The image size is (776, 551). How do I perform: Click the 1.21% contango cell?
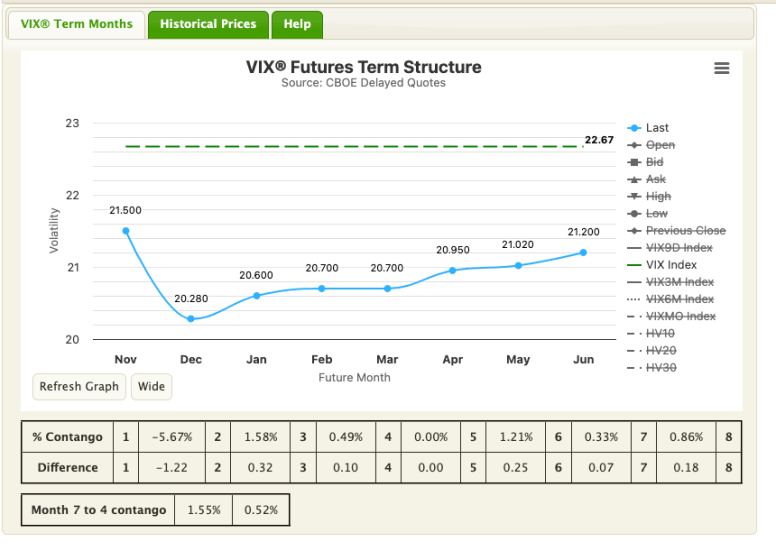(516, 437)
